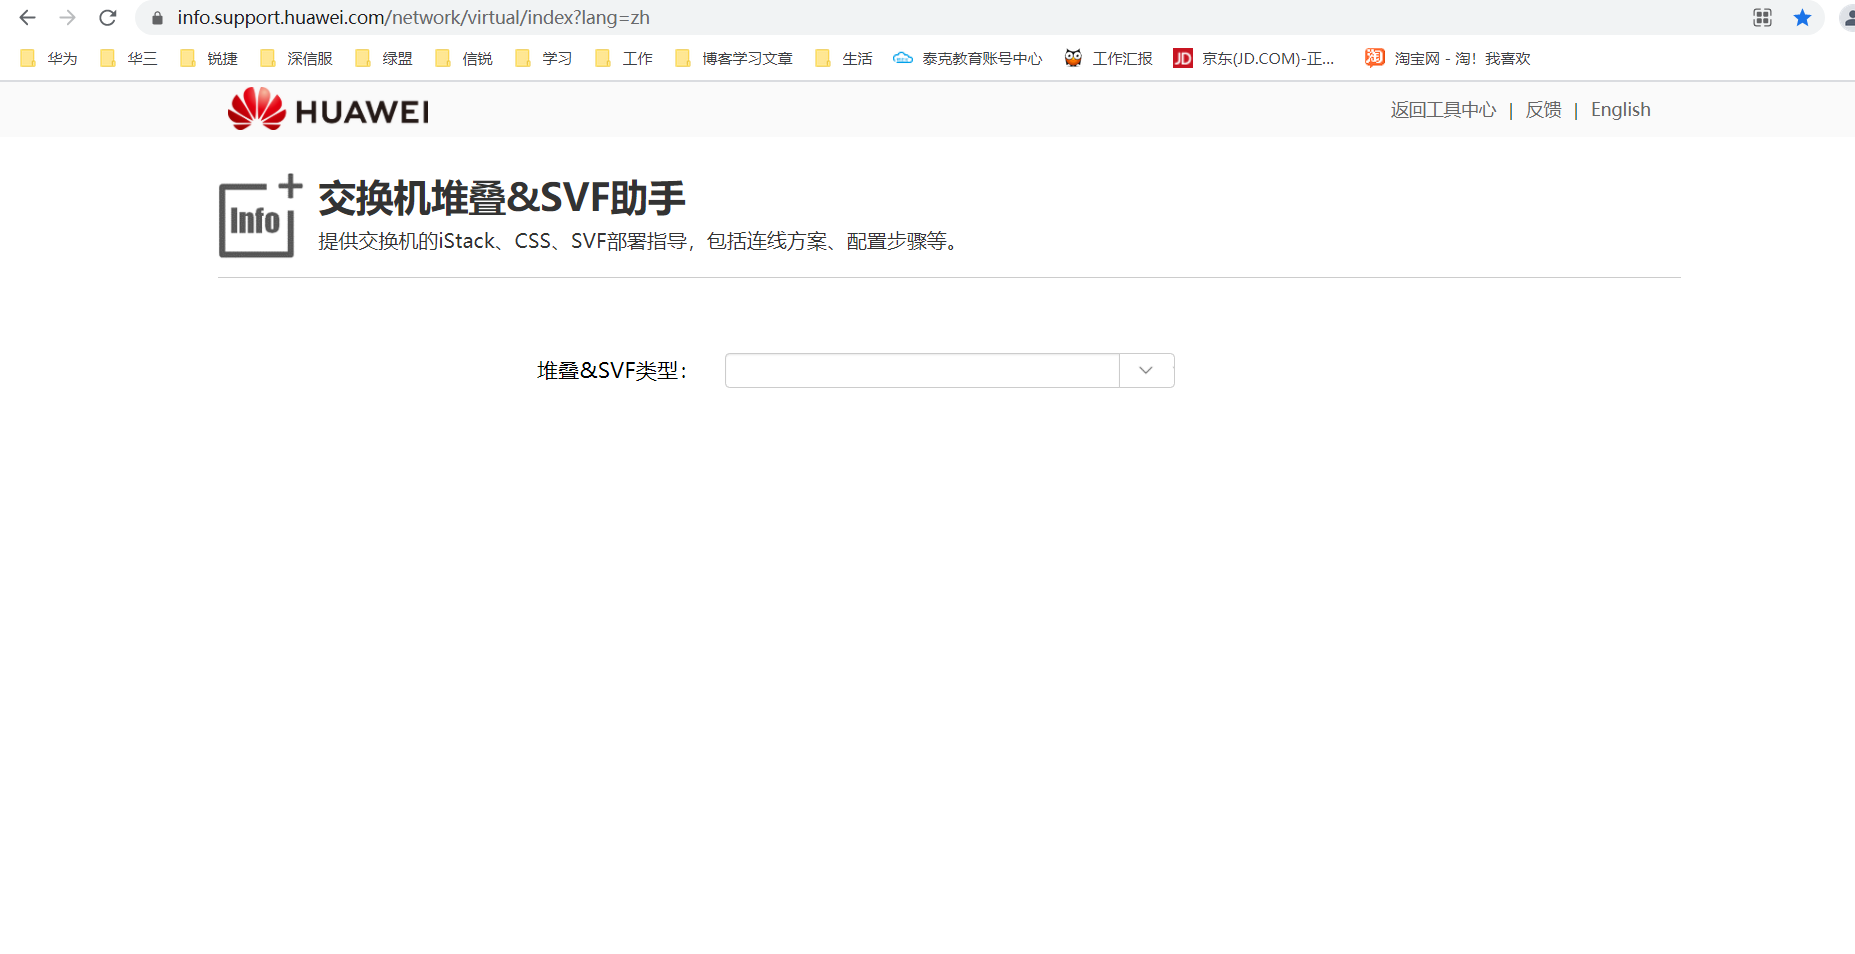Click the 返回工具中心 link
Viewport: 1855px width, 954px height.
1442,110
